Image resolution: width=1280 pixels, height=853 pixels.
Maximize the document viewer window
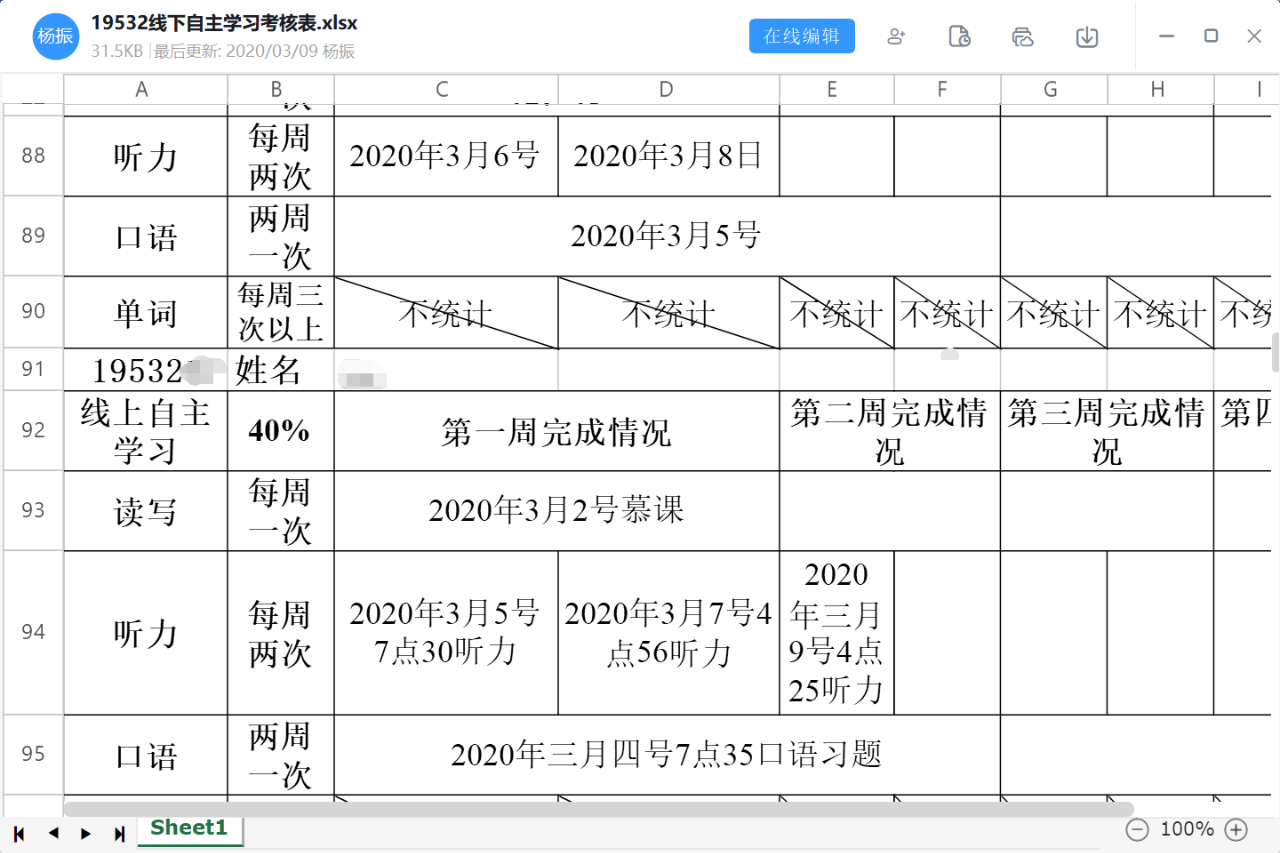coord(1210,36)
